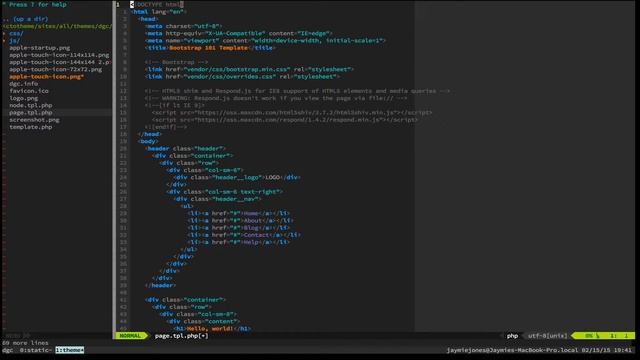The height and width of the screenshot is (360, 640).
Task: Open screenshot.png from file tree
Action: (34, 120)
